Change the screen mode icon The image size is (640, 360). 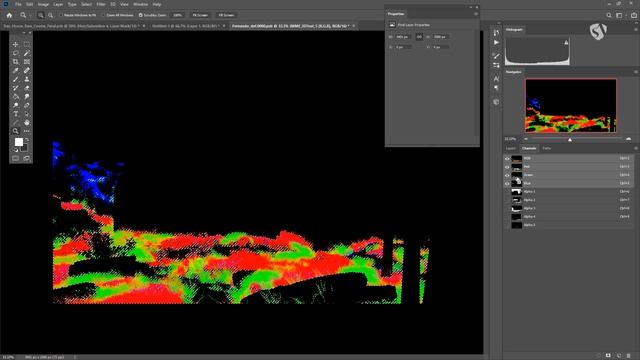point(27,158)
